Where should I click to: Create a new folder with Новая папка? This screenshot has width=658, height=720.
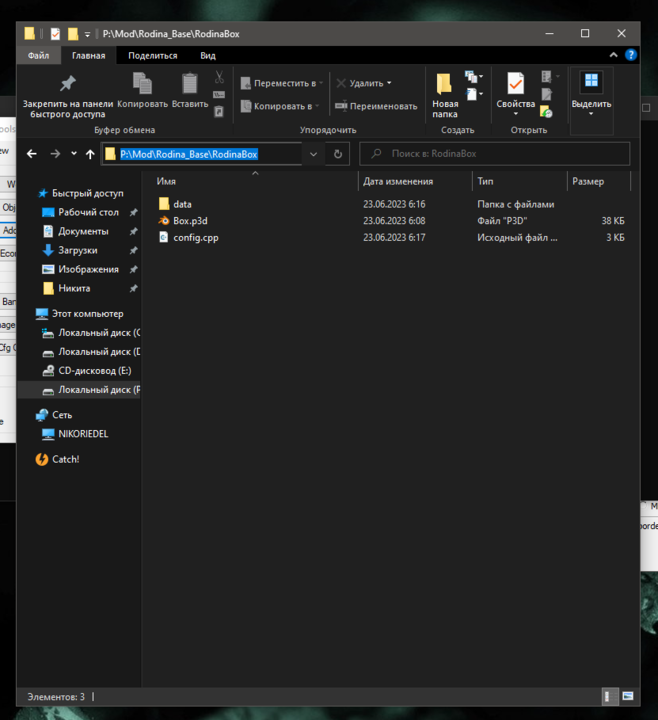[x=444, y=95]
